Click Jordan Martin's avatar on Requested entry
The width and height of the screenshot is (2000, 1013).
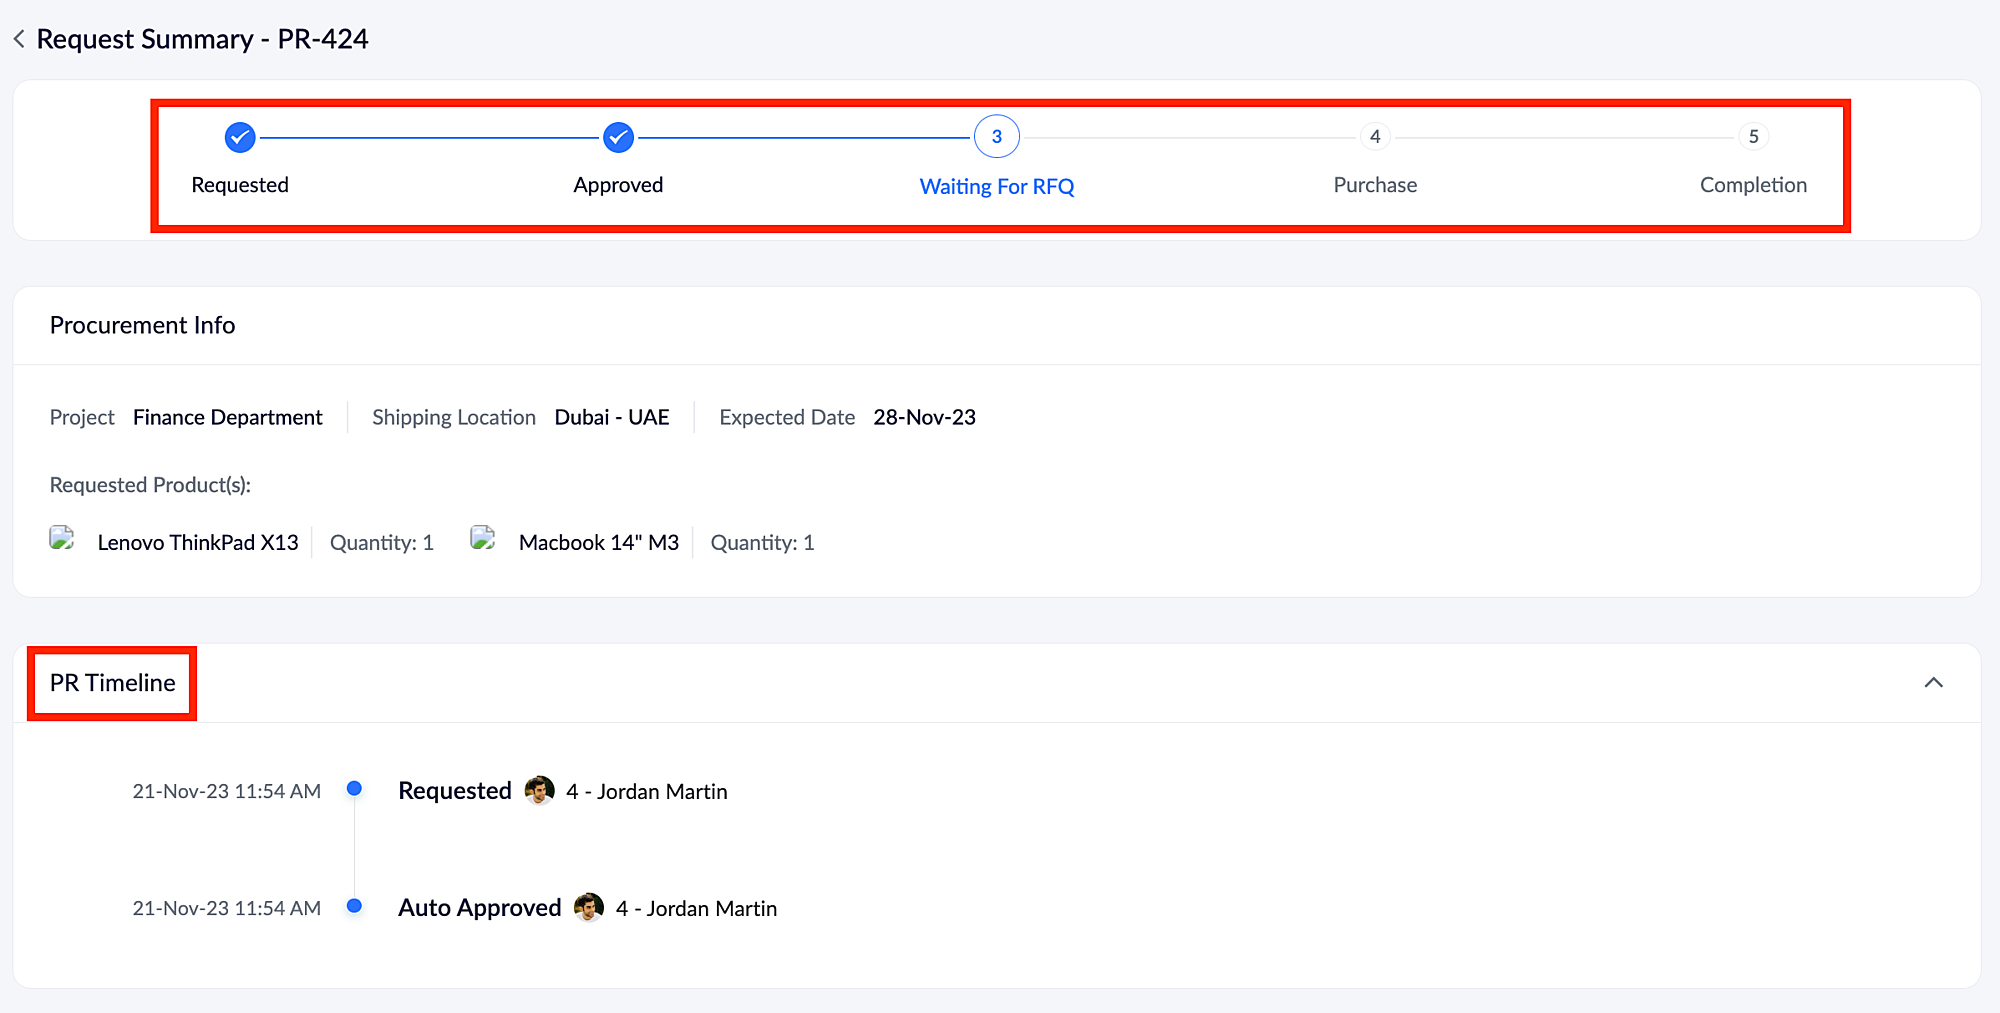coord(539,790)
